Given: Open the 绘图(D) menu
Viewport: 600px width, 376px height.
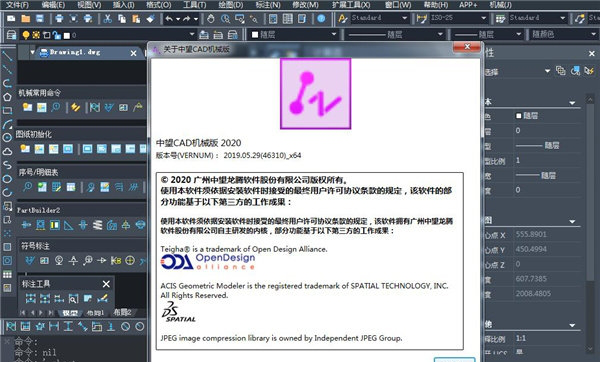Looking at the screenshot, I should (x=230, y=5).
